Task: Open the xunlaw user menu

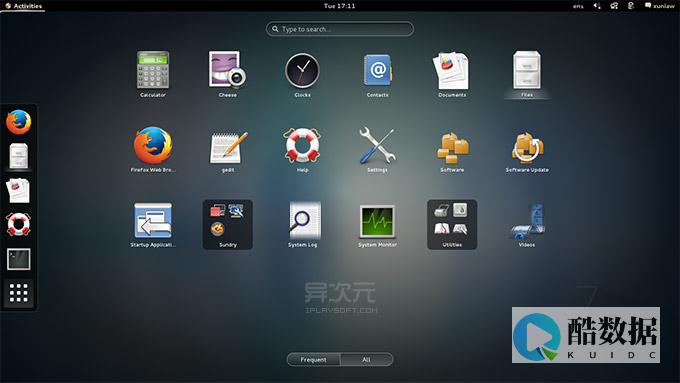Action: (660, 6)
